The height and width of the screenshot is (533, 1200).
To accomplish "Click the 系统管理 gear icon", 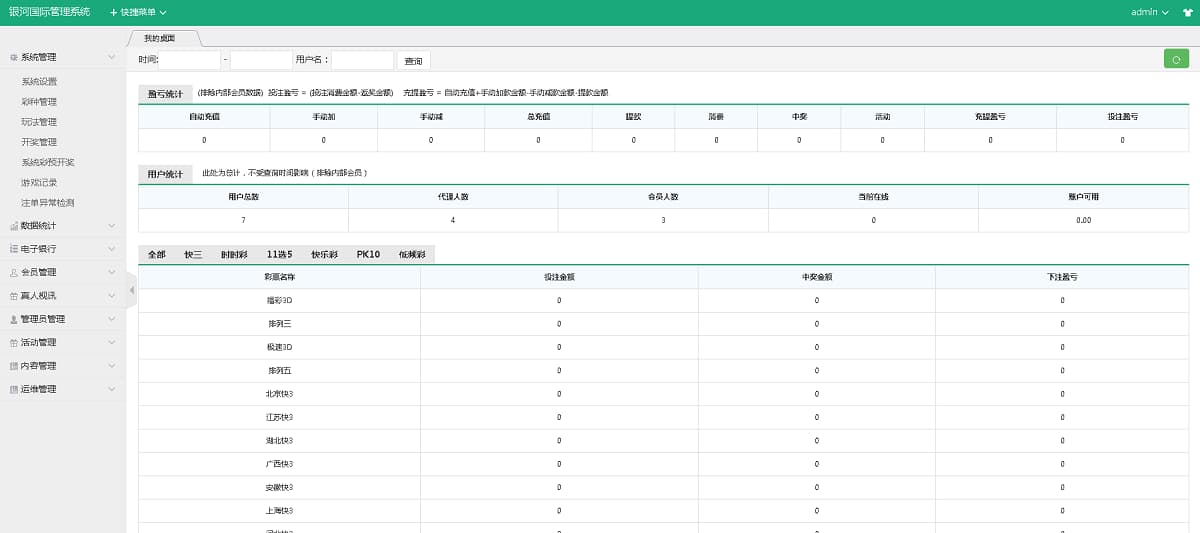I will pyautogui.click(x=13, y=58).
